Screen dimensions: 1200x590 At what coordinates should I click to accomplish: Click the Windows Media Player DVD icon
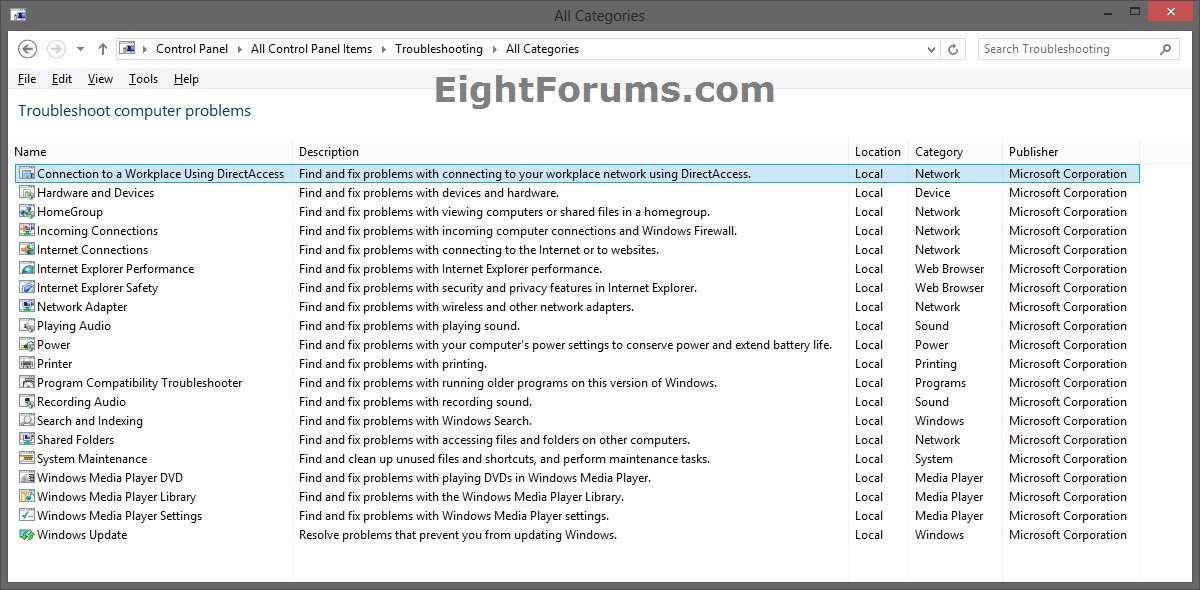[x=27, y=478]
